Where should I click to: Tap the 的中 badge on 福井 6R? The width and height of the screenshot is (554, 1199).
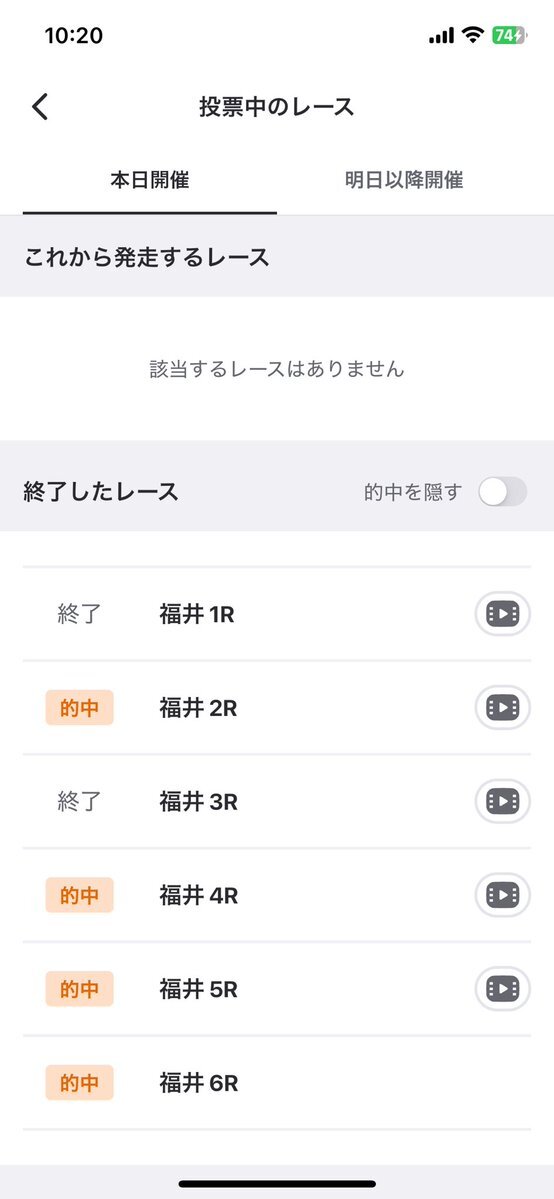(80, 1083)
